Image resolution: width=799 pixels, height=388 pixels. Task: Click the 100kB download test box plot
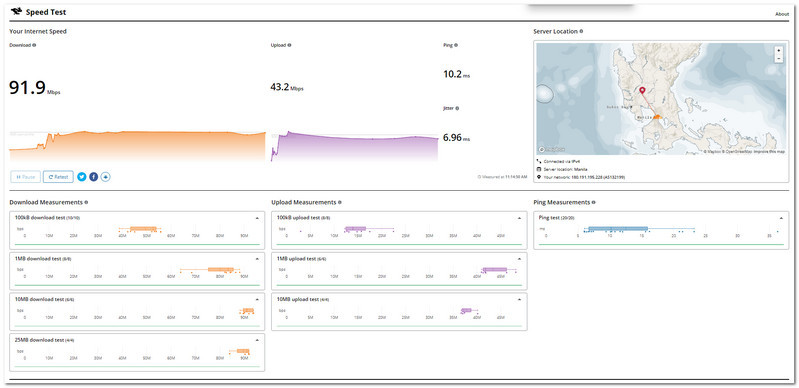point(140,229)
